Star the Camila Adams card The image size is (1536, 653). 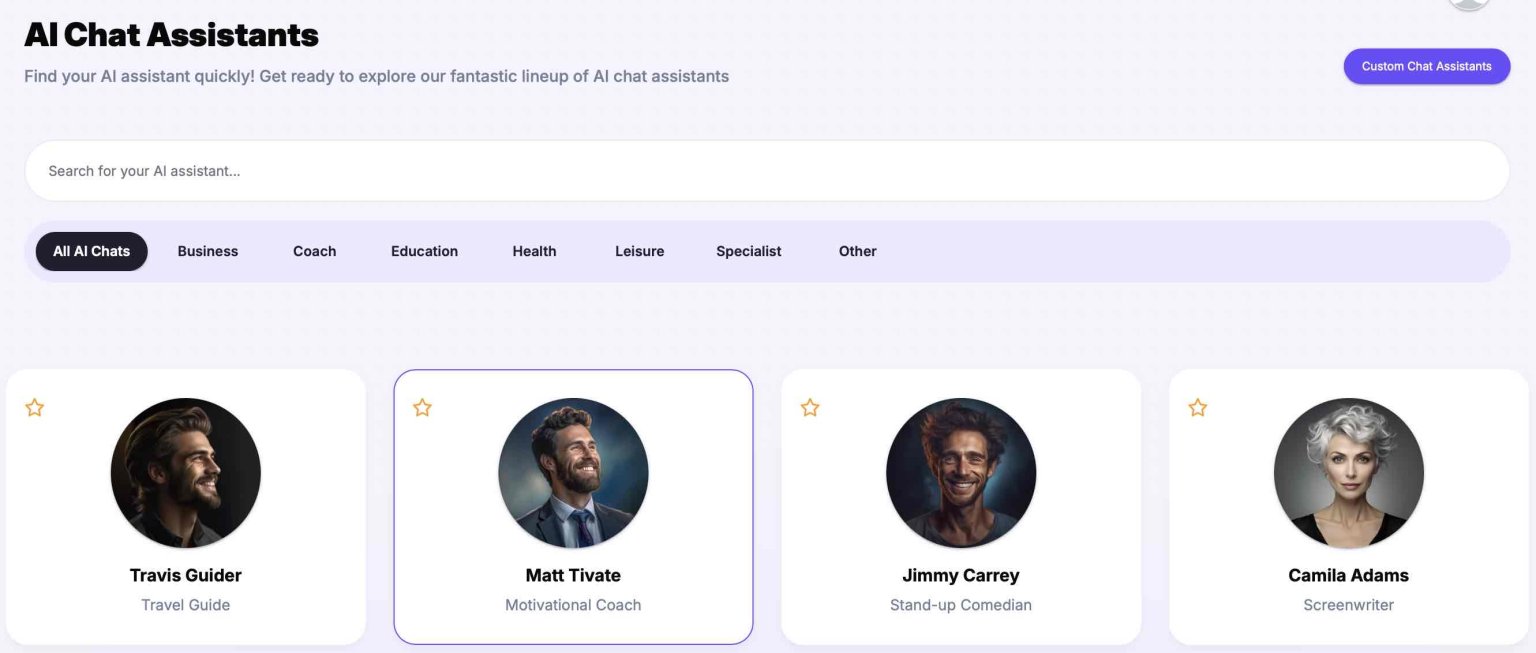1197,407
